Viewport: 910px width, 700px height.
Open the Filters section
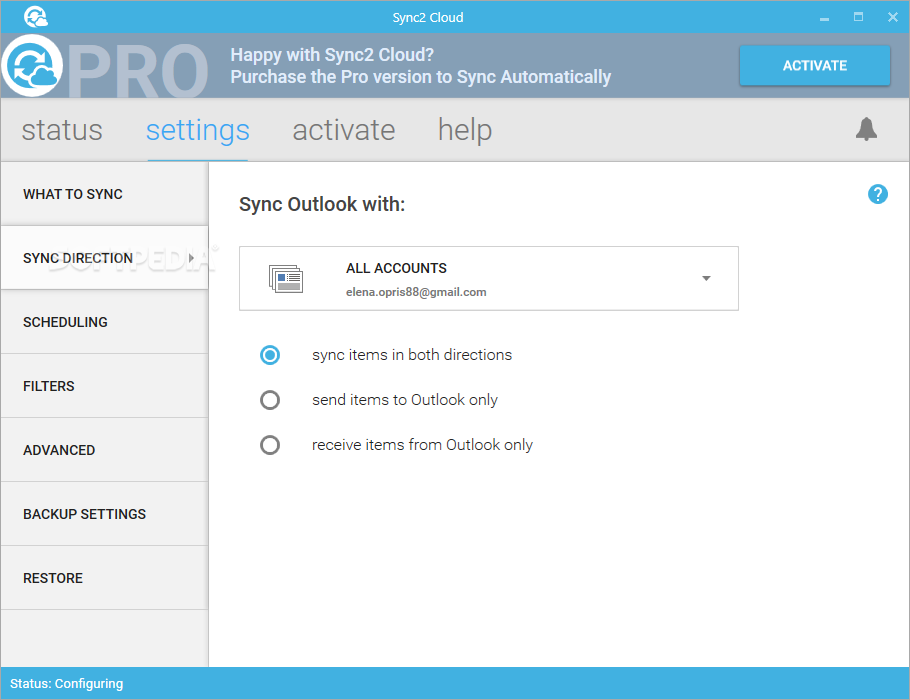(104, 386)
